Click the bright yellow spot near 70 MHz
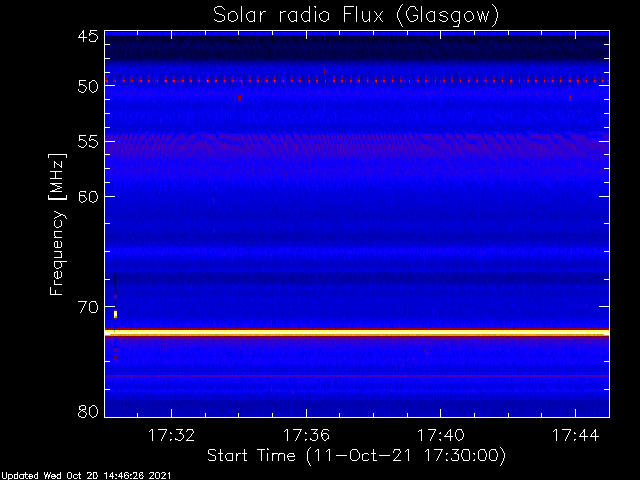Viewport: 640px width, 480px height. [x=116, y=314]
